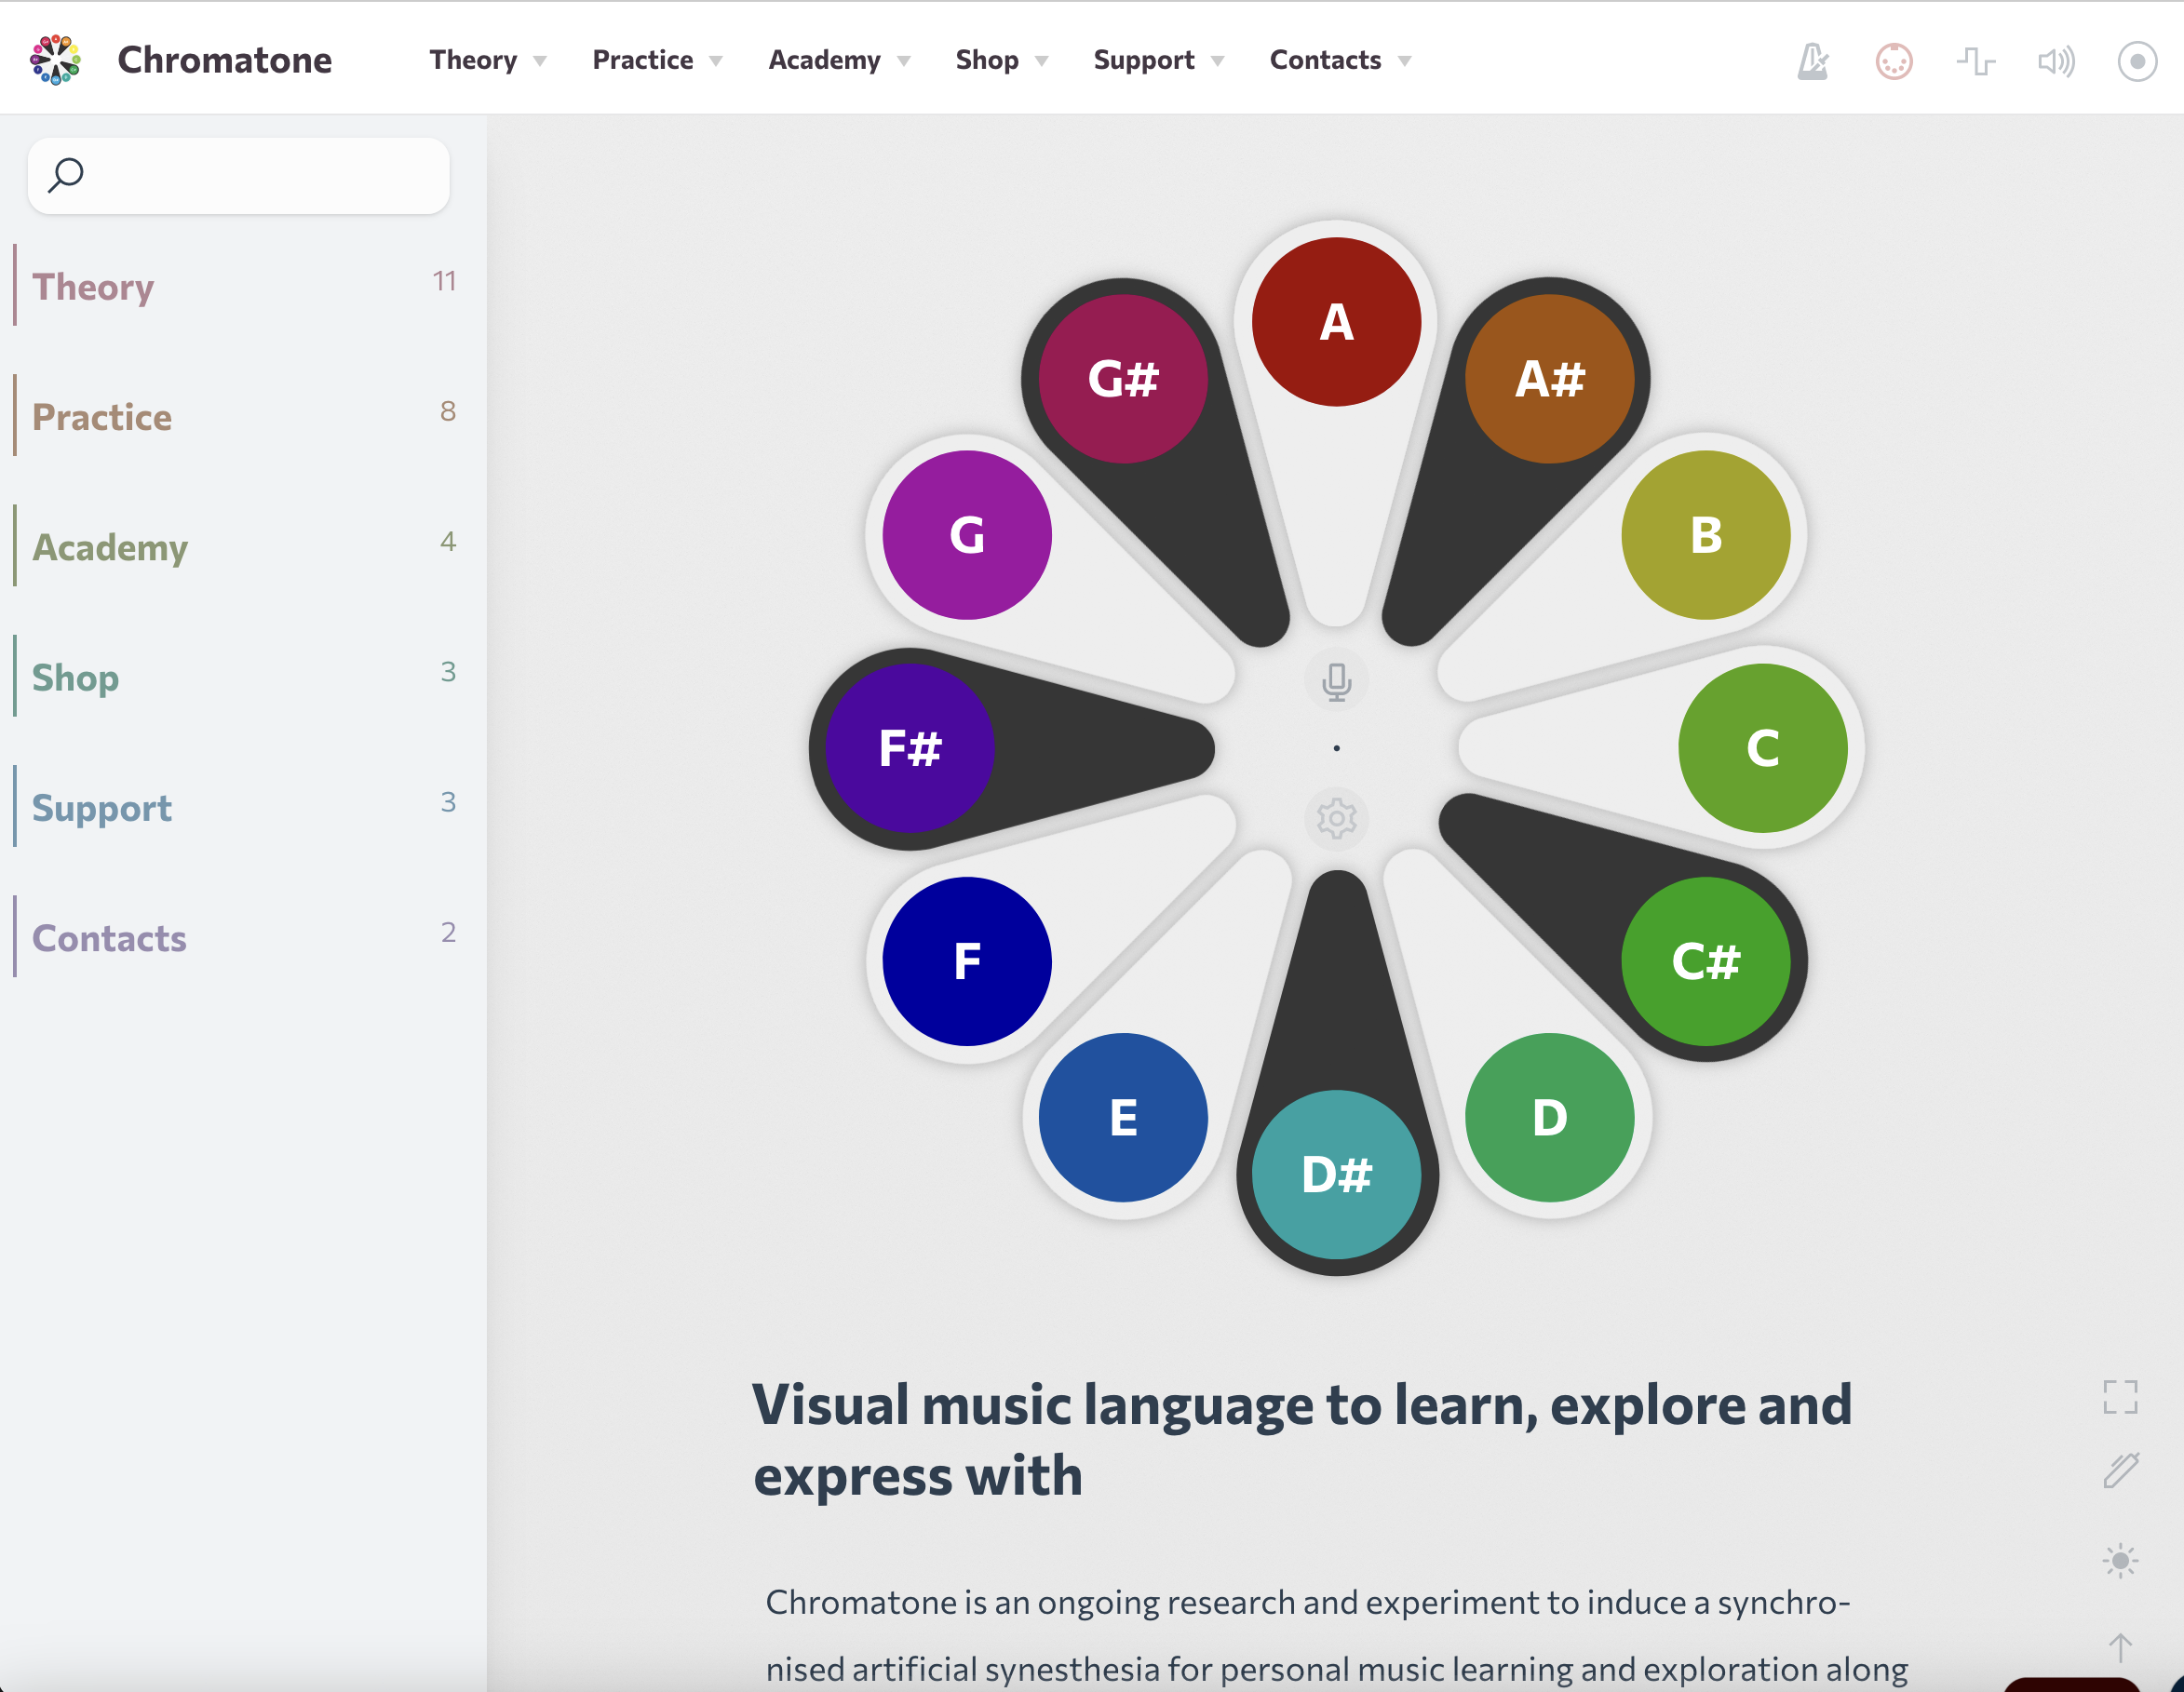This screenshot has height=1692, width=2184.
Task: Open the Academy menu in top navigation
Action: (825, 60)
